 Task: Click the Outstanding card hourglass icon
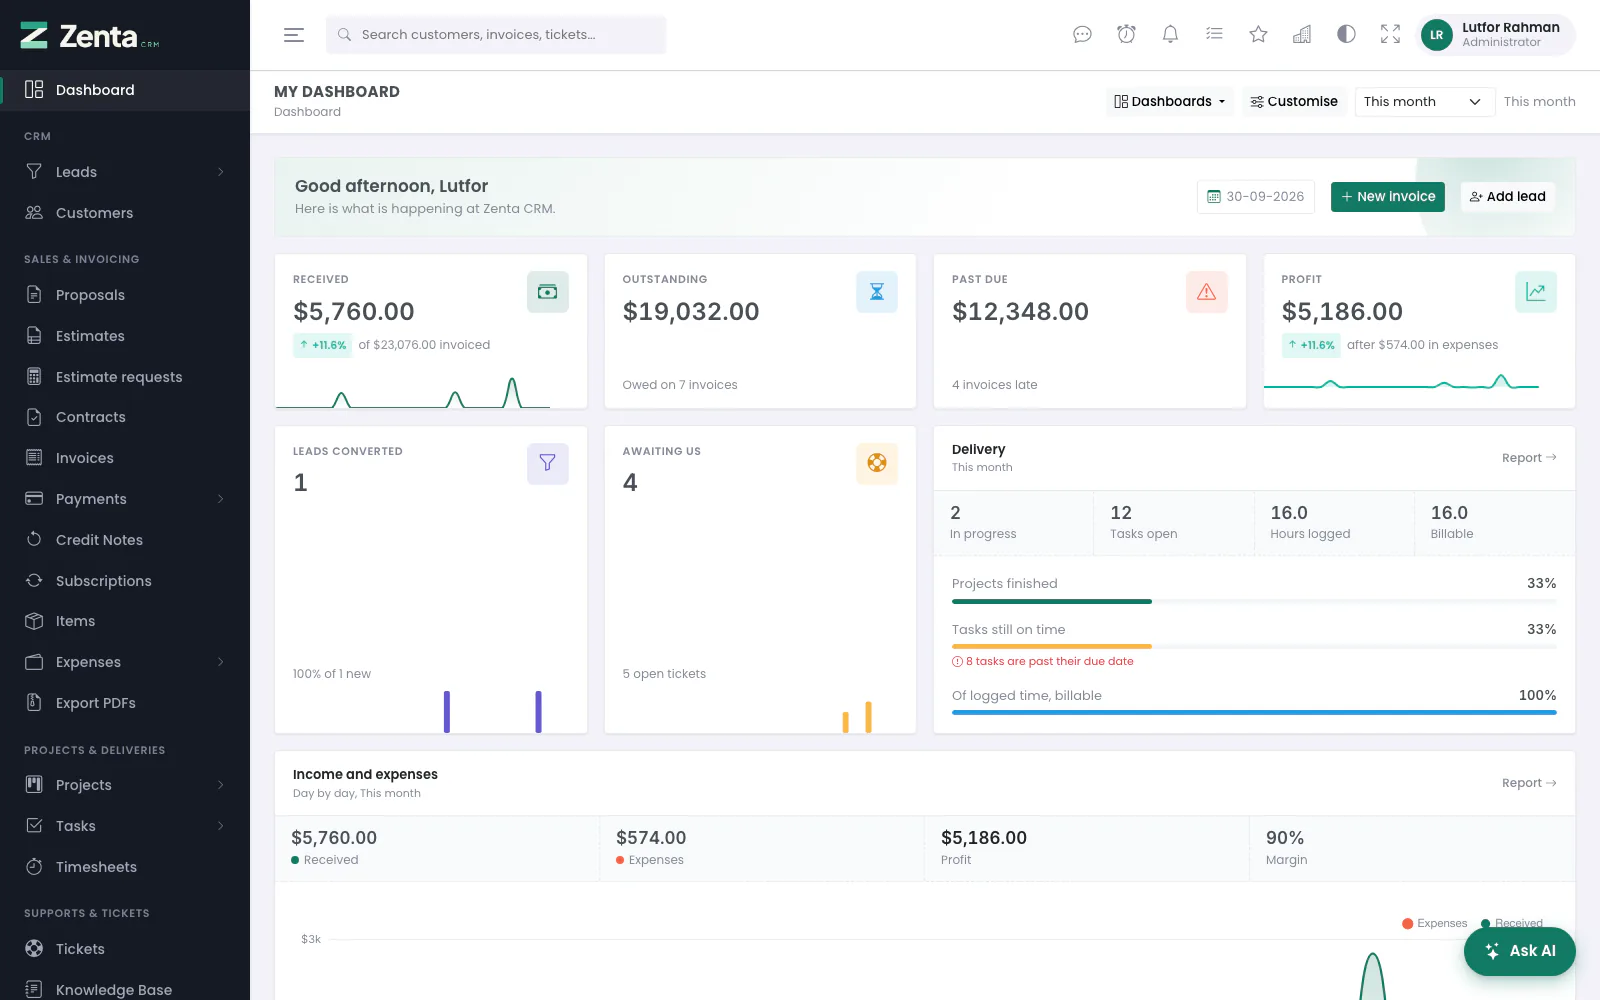tap(877, 292)
